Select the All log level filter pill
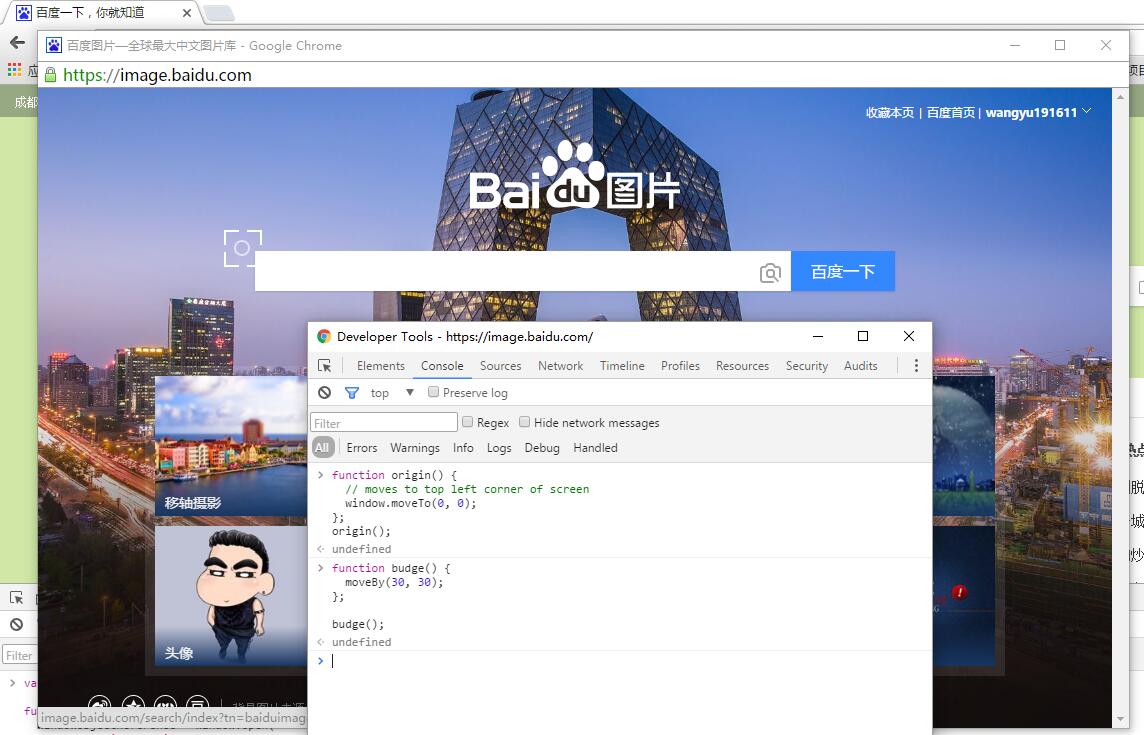Viewport: 1144px width, 735px height. [x=322, y=447]
